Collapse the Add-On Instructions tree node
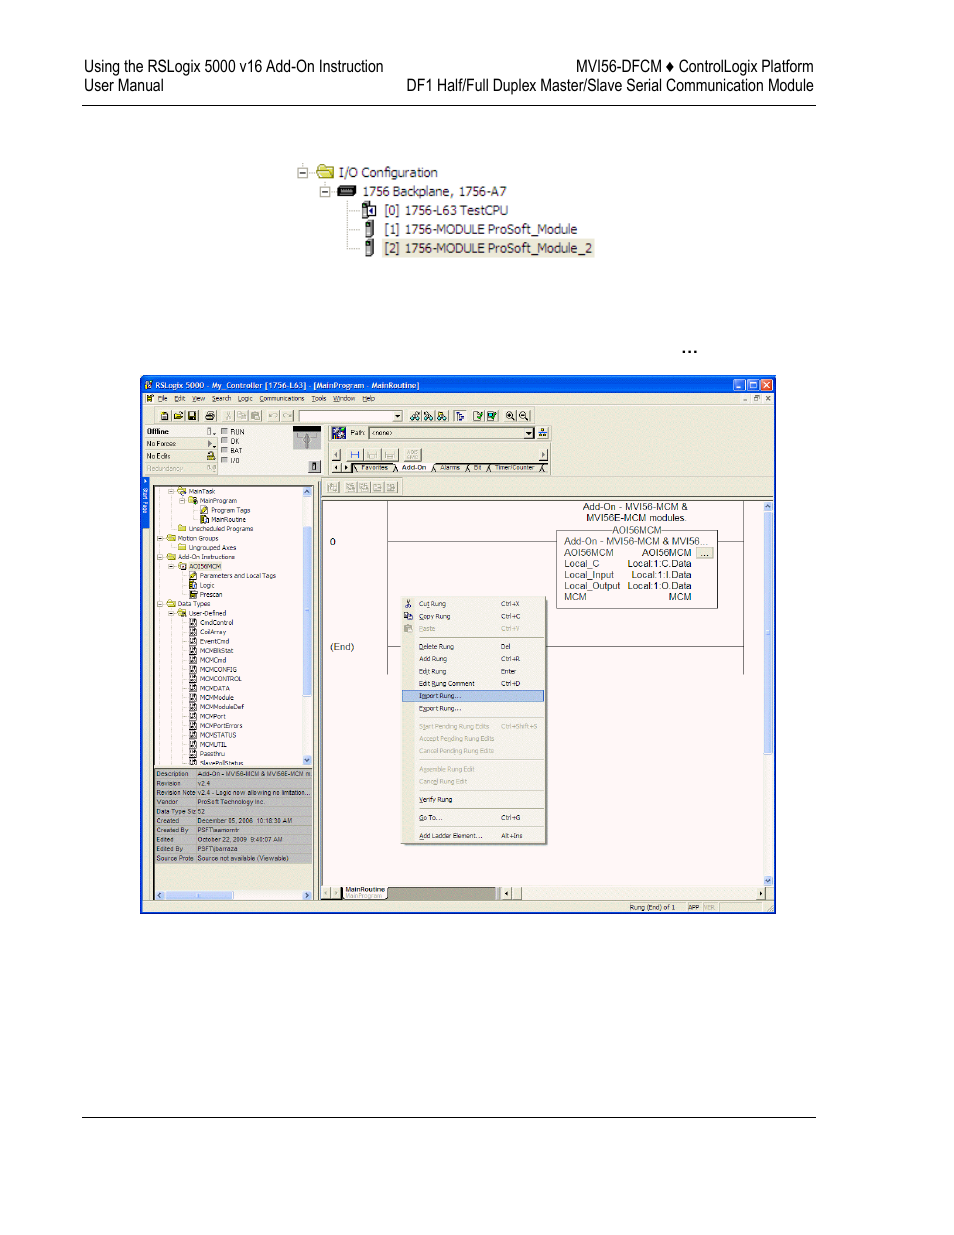 point(160,557)
